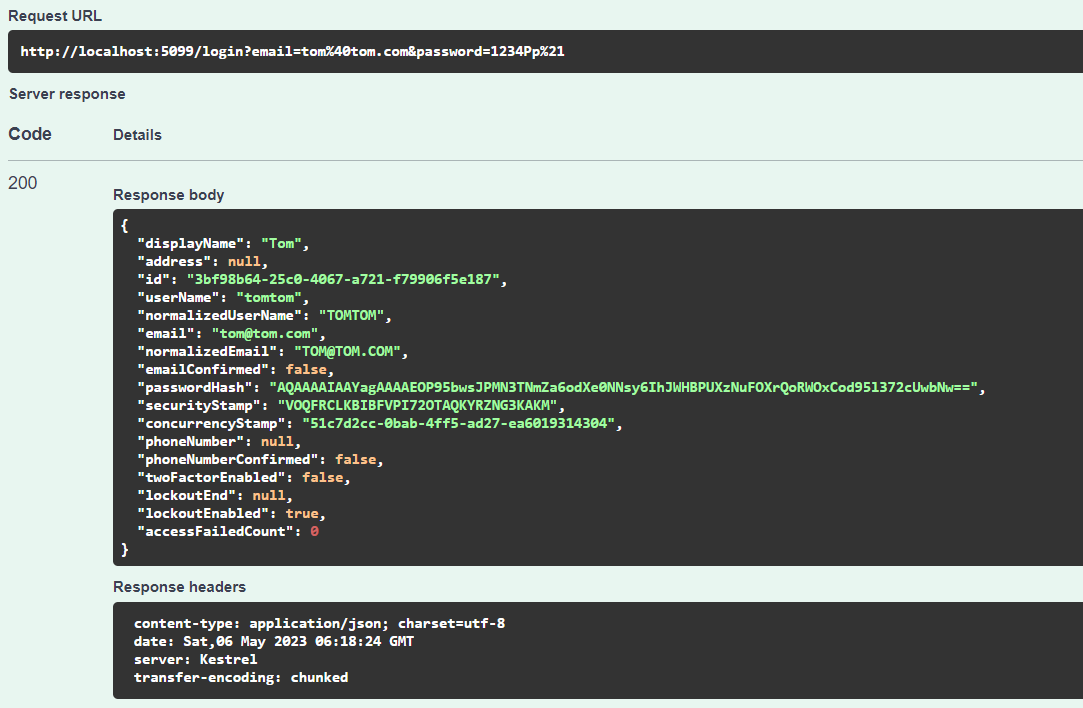Click the 'transfer-encoding: chunked' header line

[241, 677]
